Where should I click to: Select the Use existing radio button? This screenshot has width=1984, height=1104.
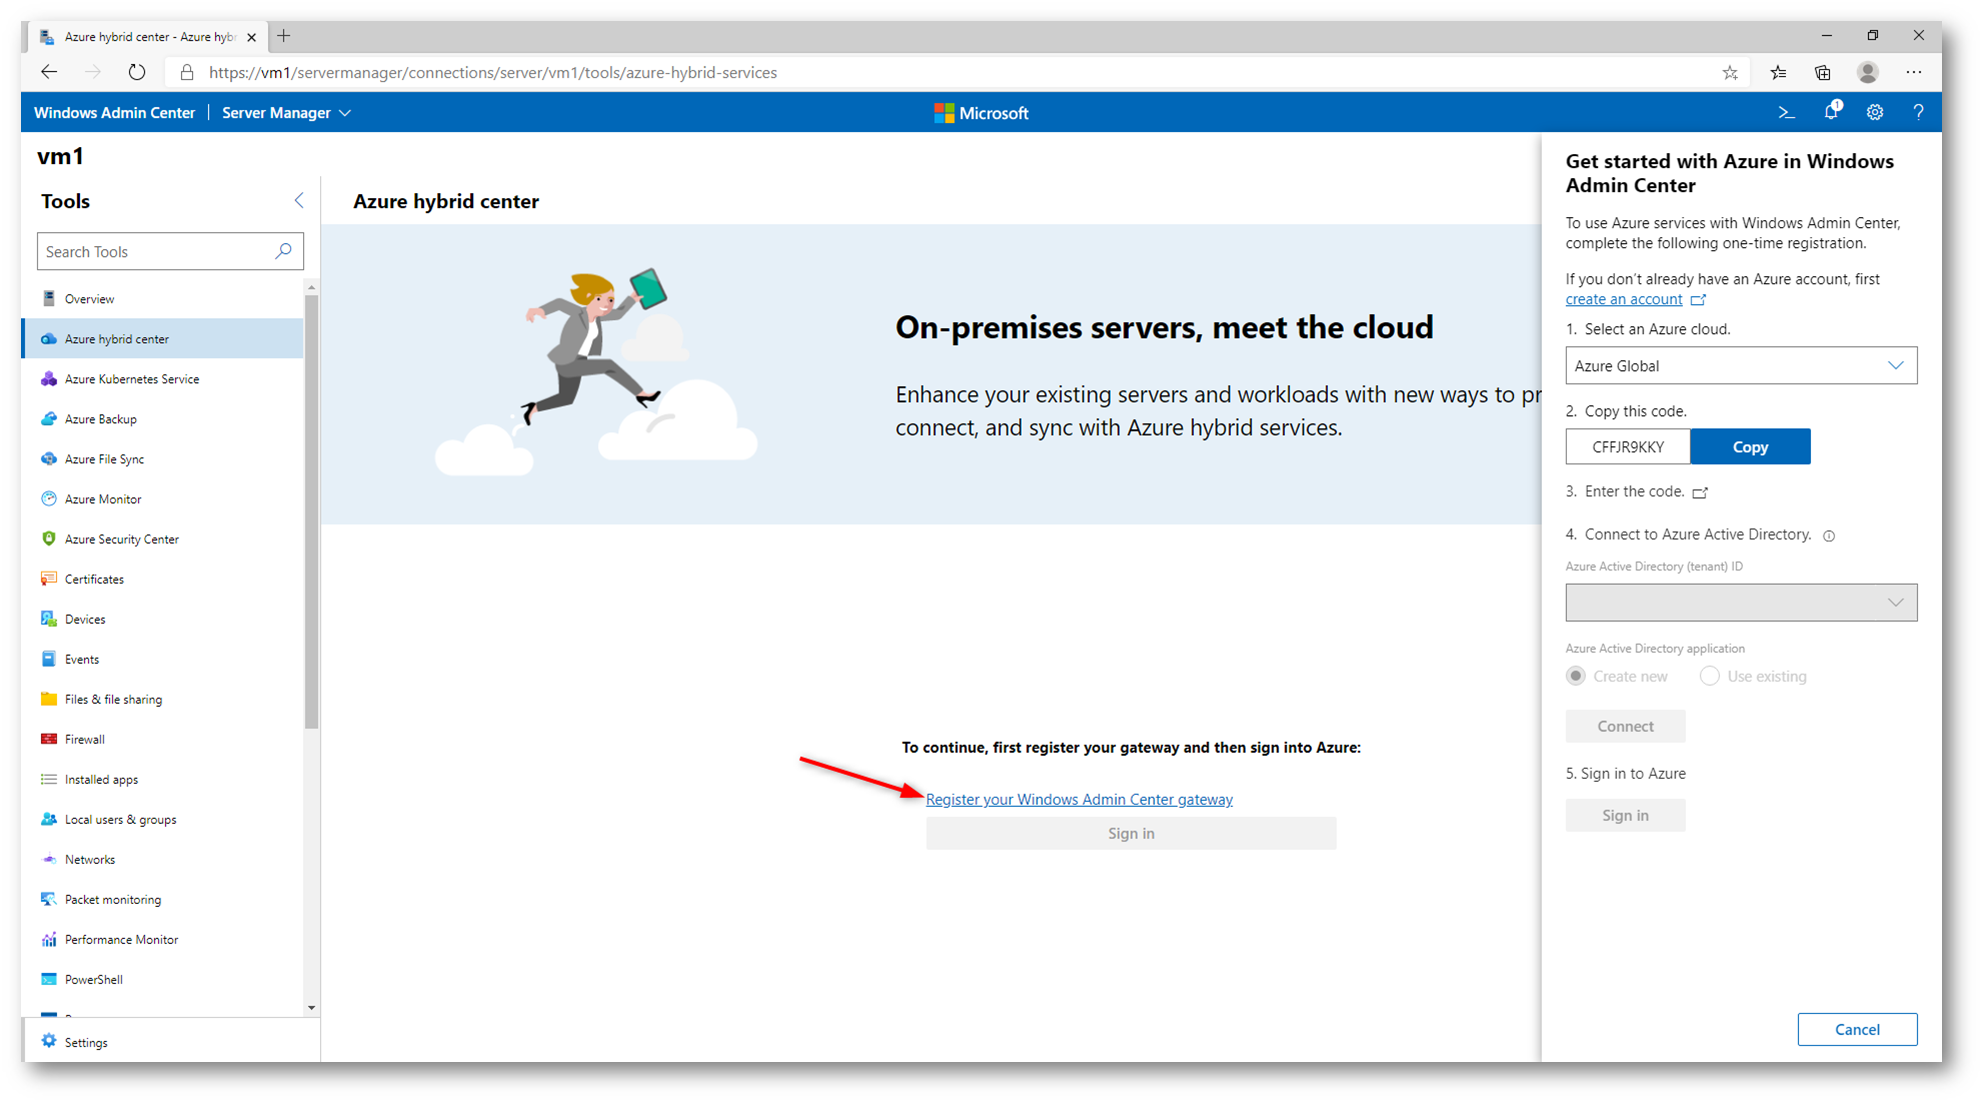(1710, 676)
